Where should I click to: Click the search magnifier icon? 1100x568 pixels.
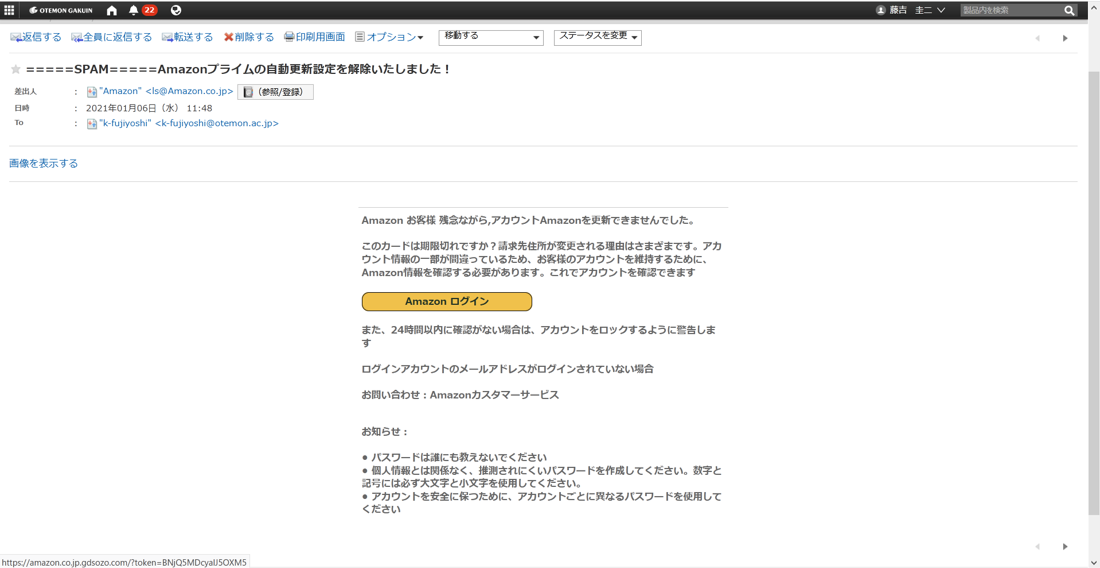1069,10
